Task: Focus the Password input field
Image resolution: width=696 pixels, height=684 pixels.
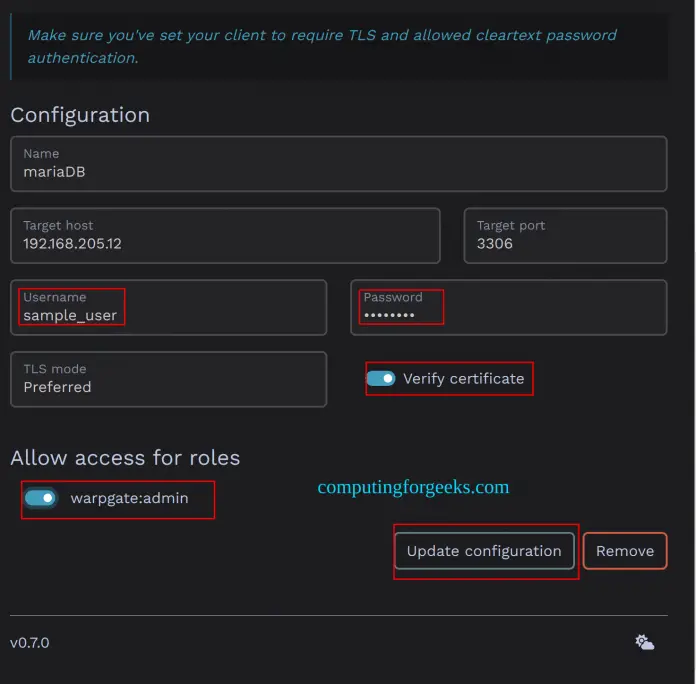Action: (x=508, y=308)
